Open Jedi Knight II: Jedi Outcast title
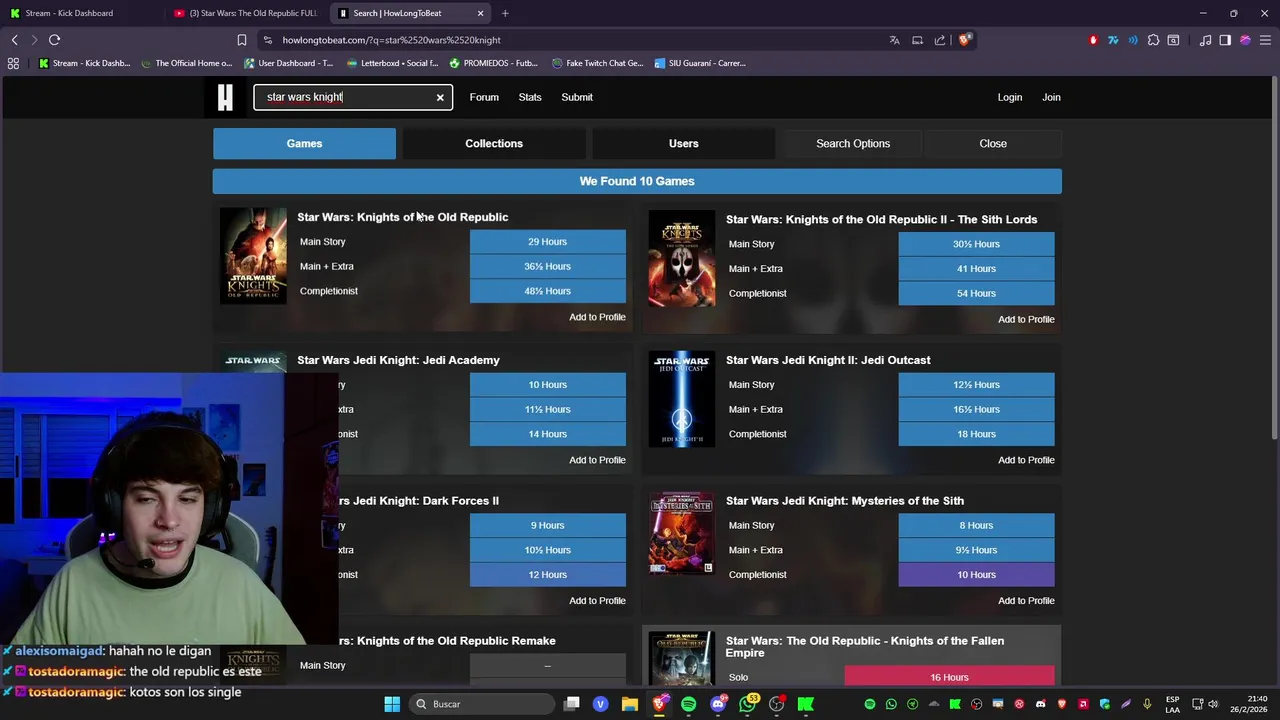This screenshot has height=720, width=1280. pos(828,360)
